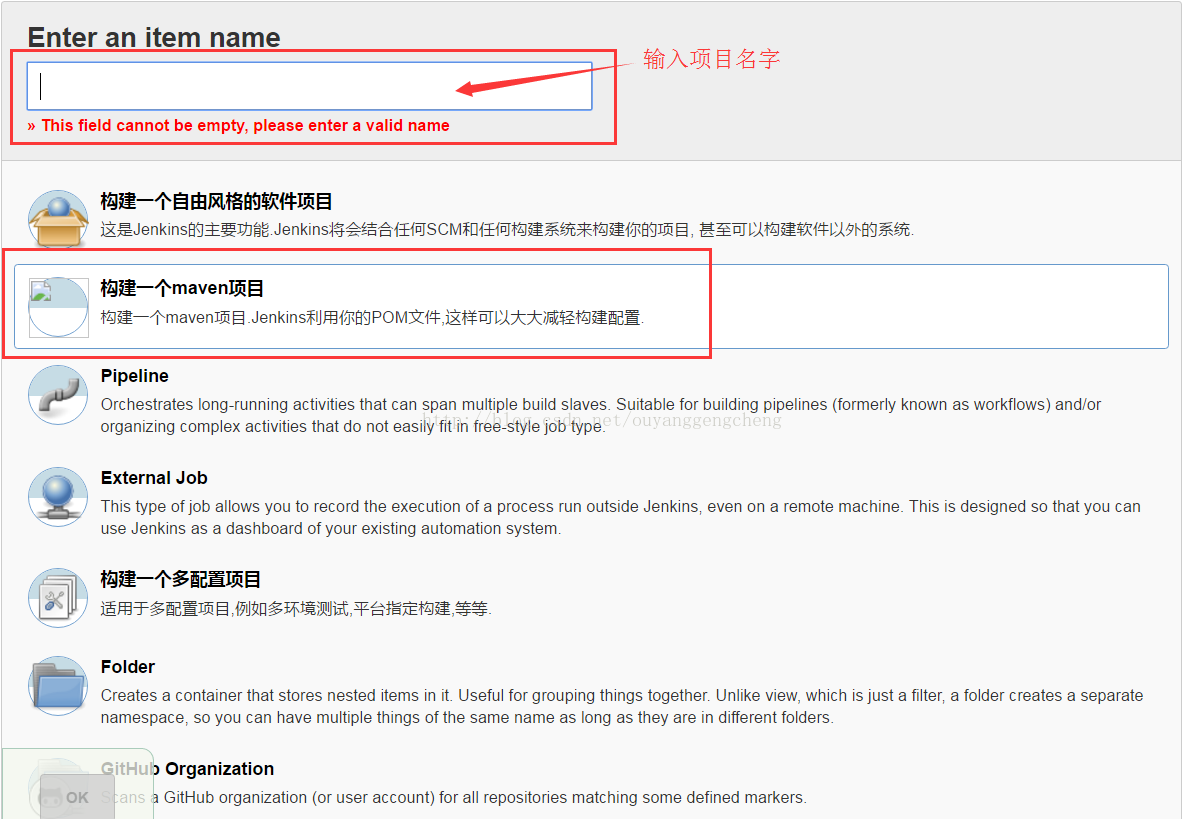The width and height of the screenshot is (1185, 819).
Task: Choose the Pipeline item type title
Action: click(135, 376)
